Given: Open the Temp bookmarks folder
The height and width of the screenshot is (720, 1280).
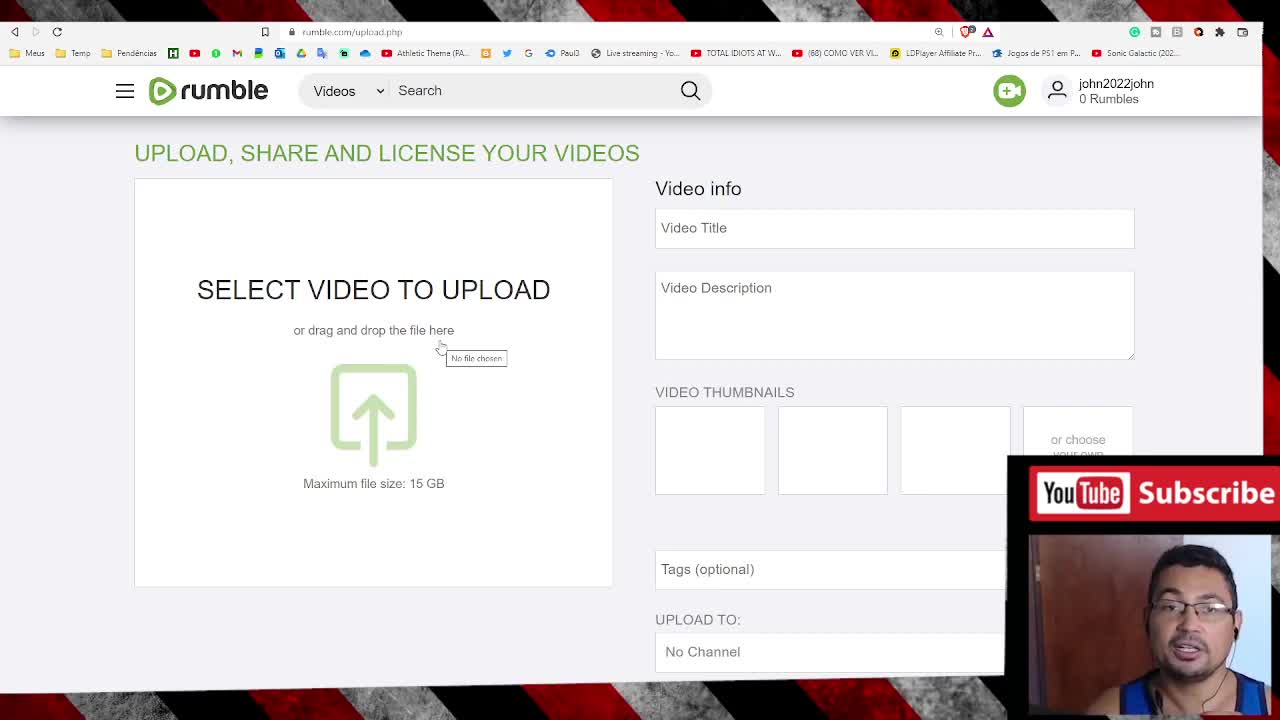Looking at the screenshot, I should click(73, 53).
